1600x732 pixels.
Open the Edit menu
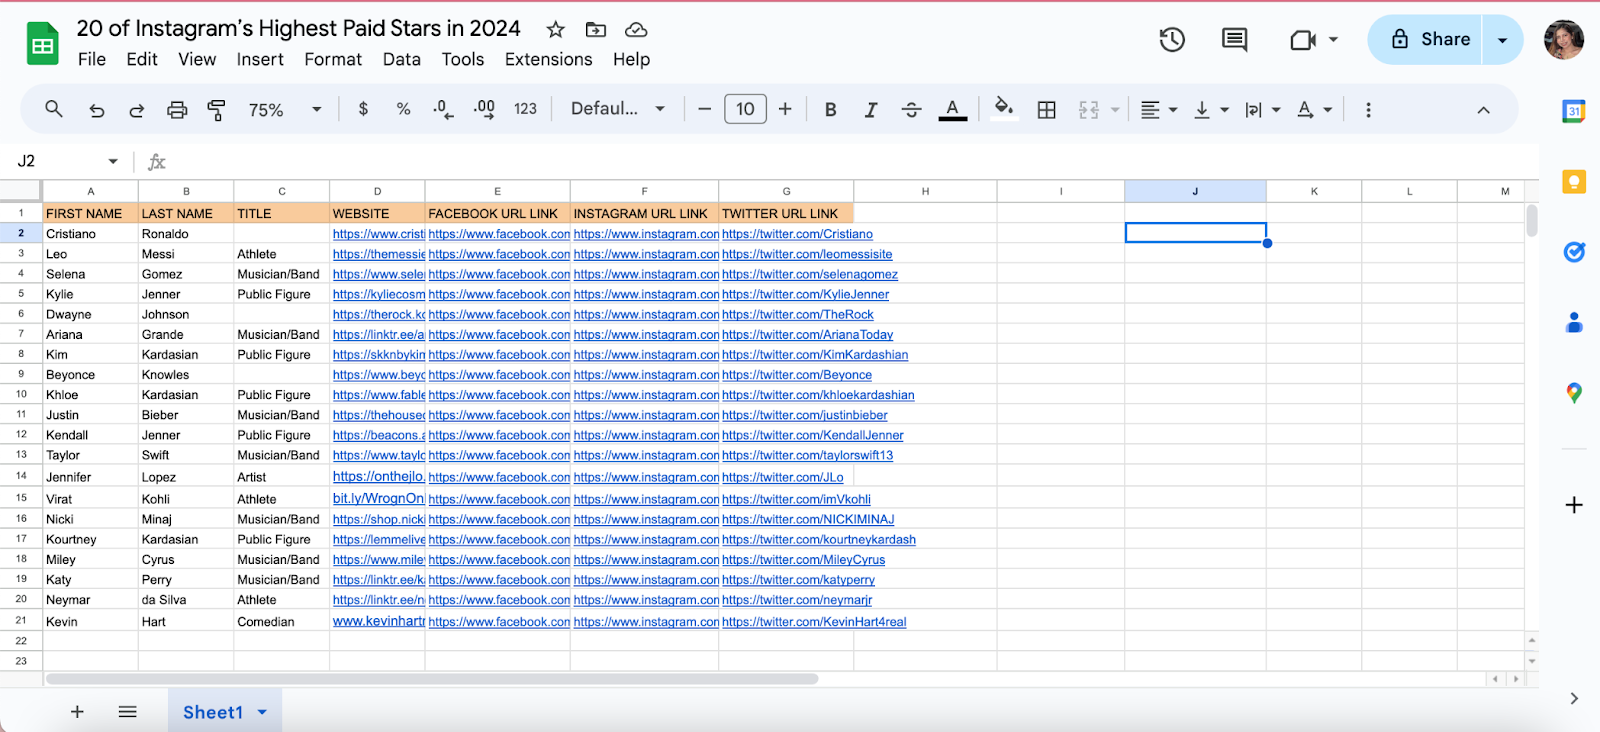coord(142,59)
